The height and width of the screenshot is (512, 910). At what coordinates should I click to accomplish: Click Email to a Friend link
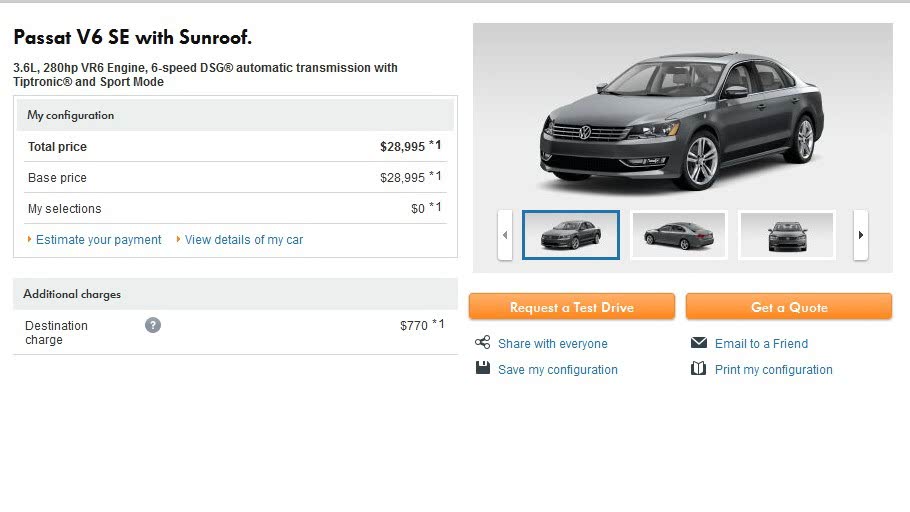tap(761, 344)
